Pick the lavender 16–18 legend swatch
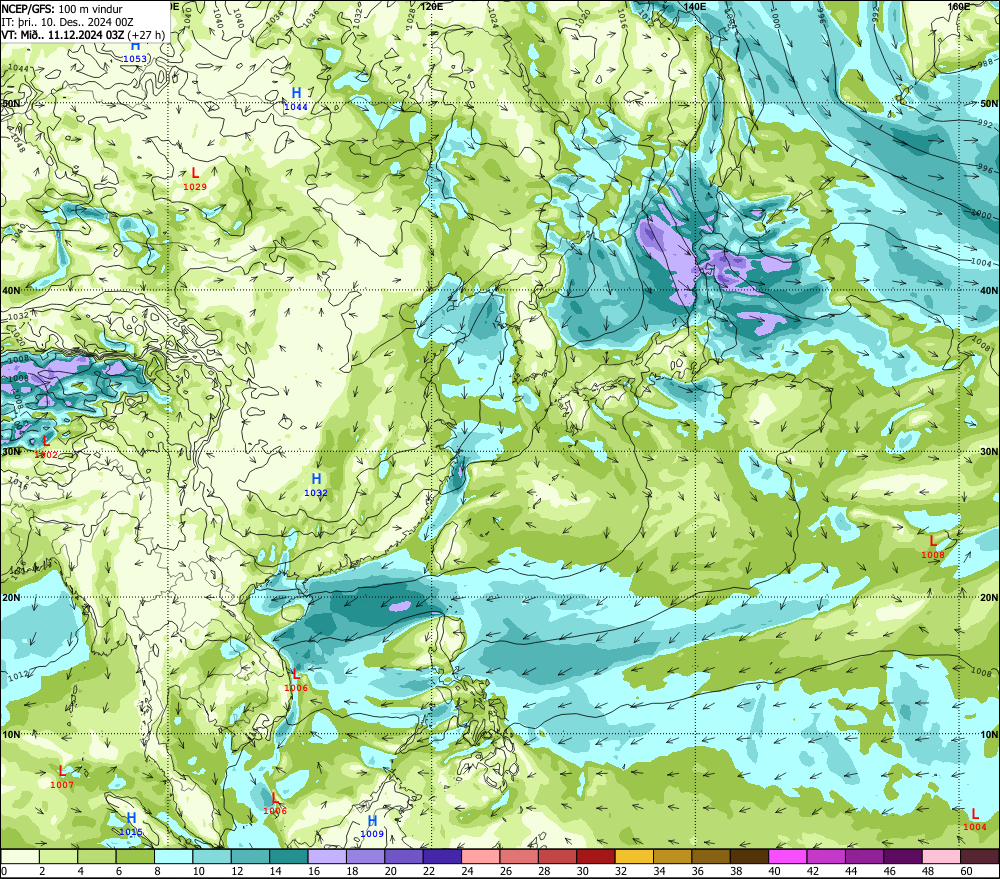Screen dimensions: 1000x879 pos(327,856)
